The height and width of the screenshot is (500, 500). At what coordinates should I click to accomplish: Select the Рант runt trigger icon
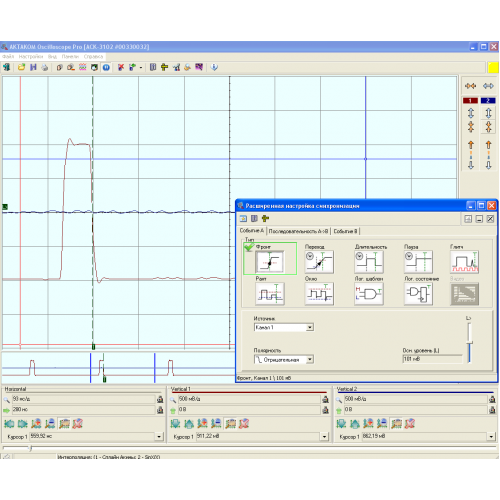pyautogui.click(x=270, y=294)
